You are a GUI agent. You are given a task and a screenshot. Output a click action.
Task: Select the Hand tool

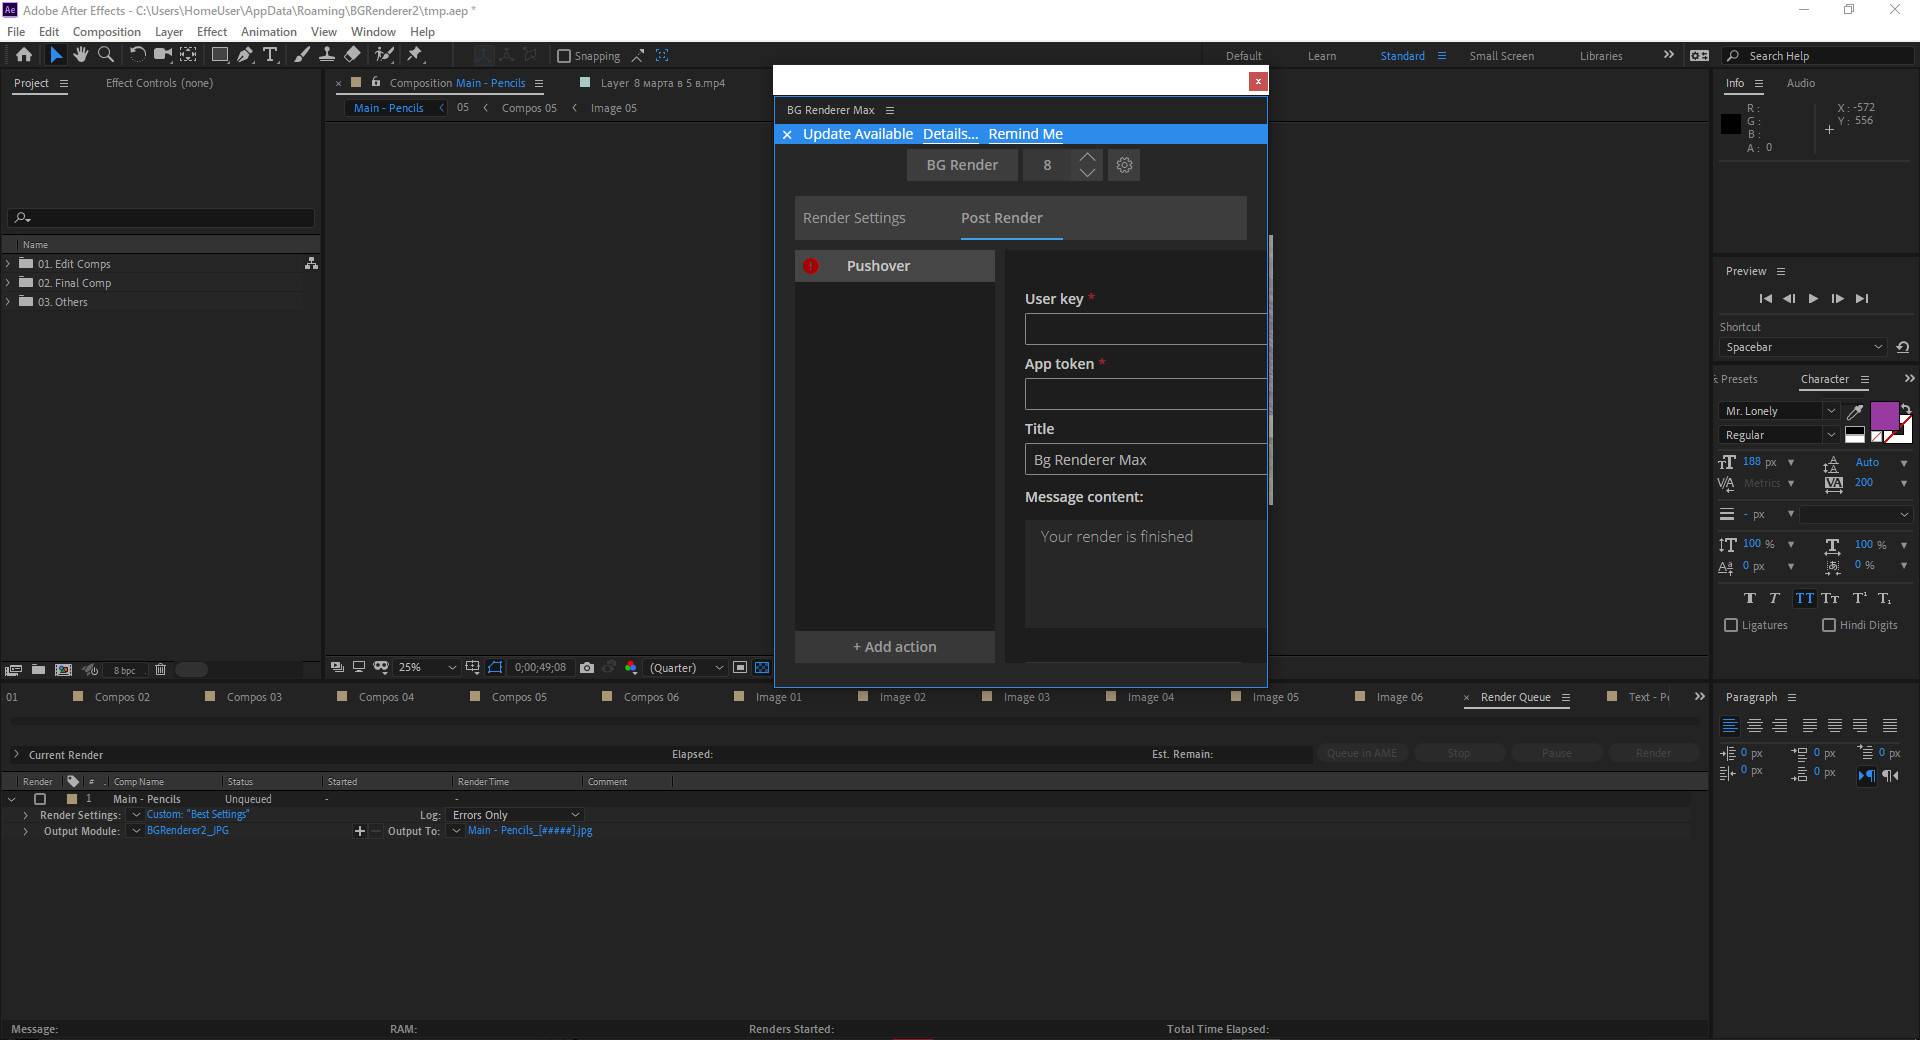click(81, 55)
